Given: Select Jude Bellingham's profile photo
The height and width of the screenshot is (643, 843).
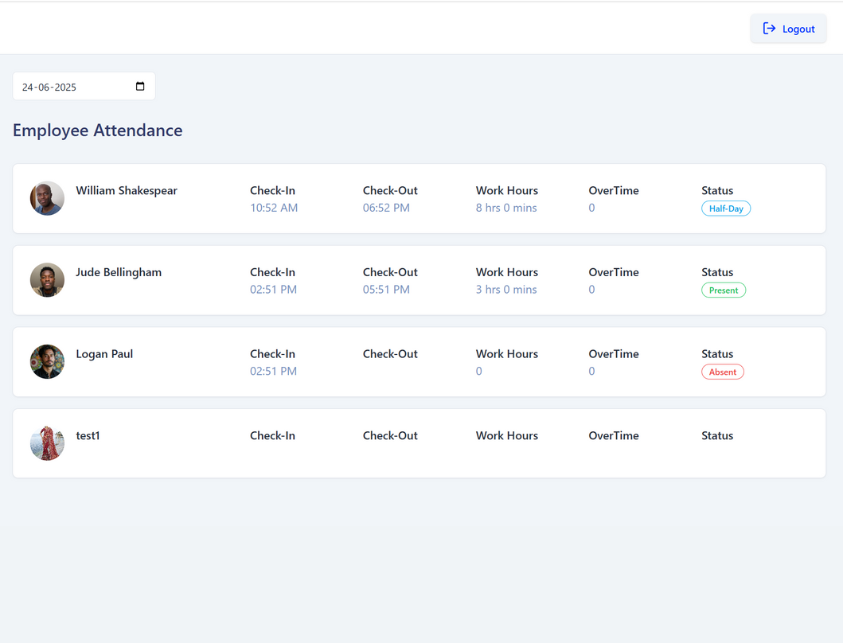Looking at the screenshot, I should (47, 280).
